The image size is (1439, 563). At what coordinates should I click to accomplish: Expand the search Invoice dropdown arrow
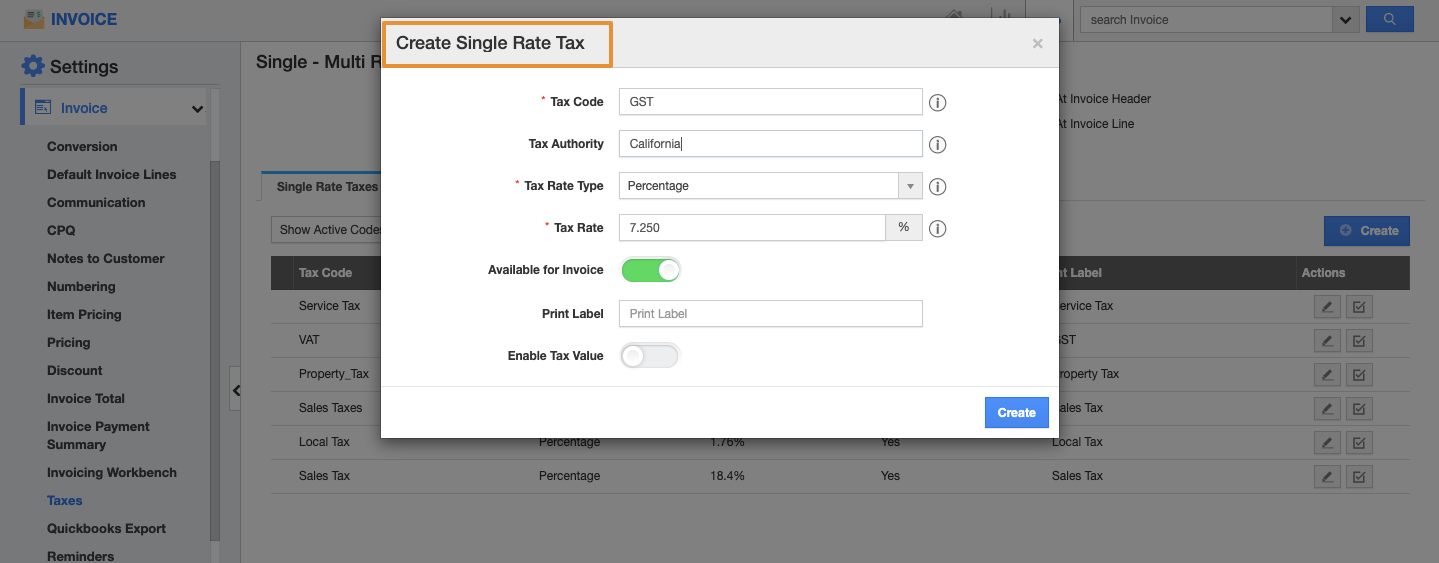(1344, 19)
